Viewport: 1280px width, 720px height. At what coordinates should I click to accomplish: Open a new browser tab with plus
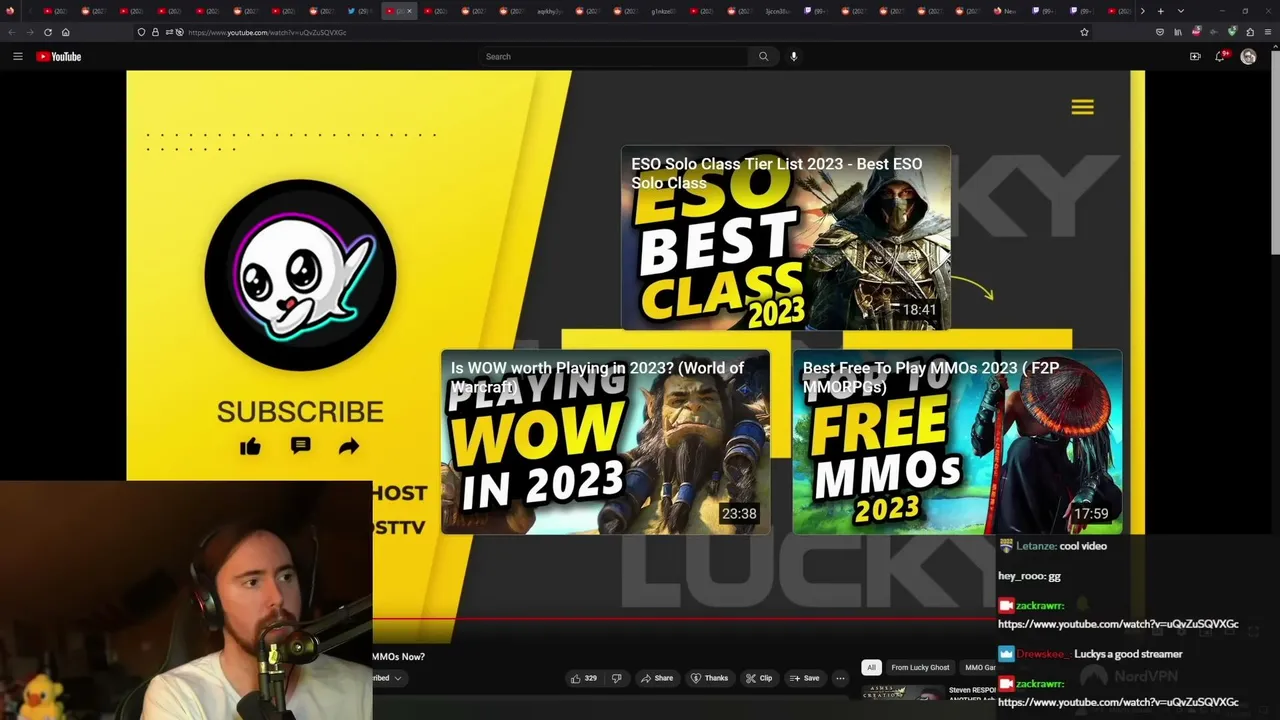pyautogui.click(x=1160, y=11)
